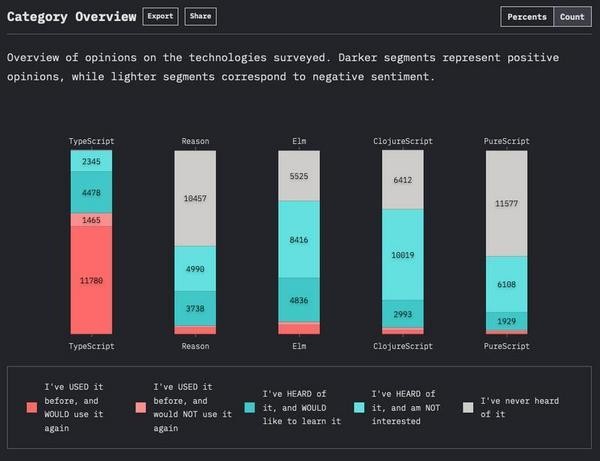The width and height of the screenshot is (600, 461).
Task: Click the Share button
Action: pos(201,16)
